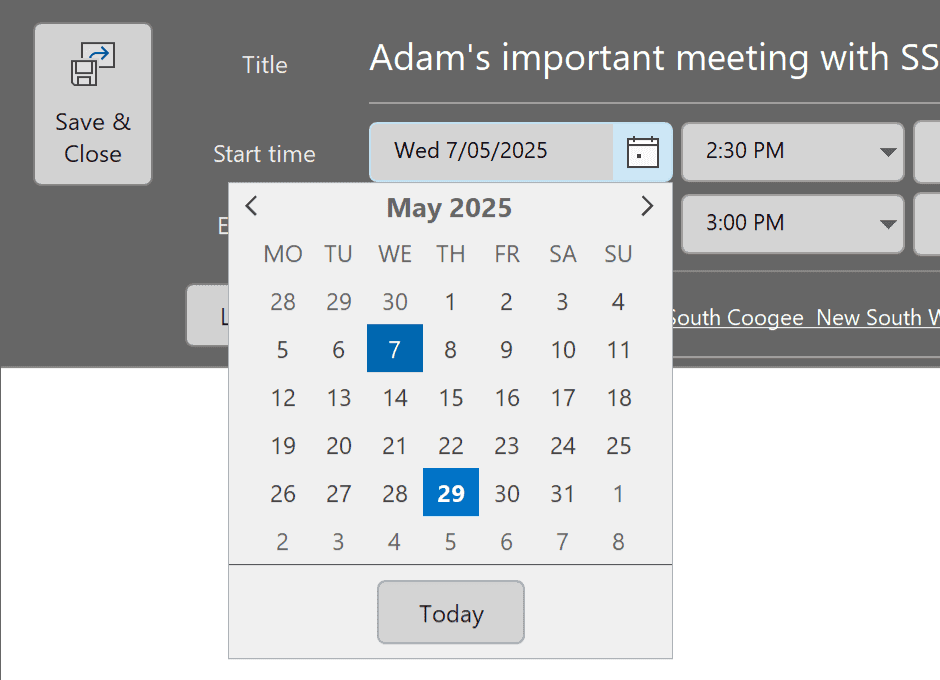Pick June 8 in the last calendar row
The image size is (940, 680).
pos(619,541)
